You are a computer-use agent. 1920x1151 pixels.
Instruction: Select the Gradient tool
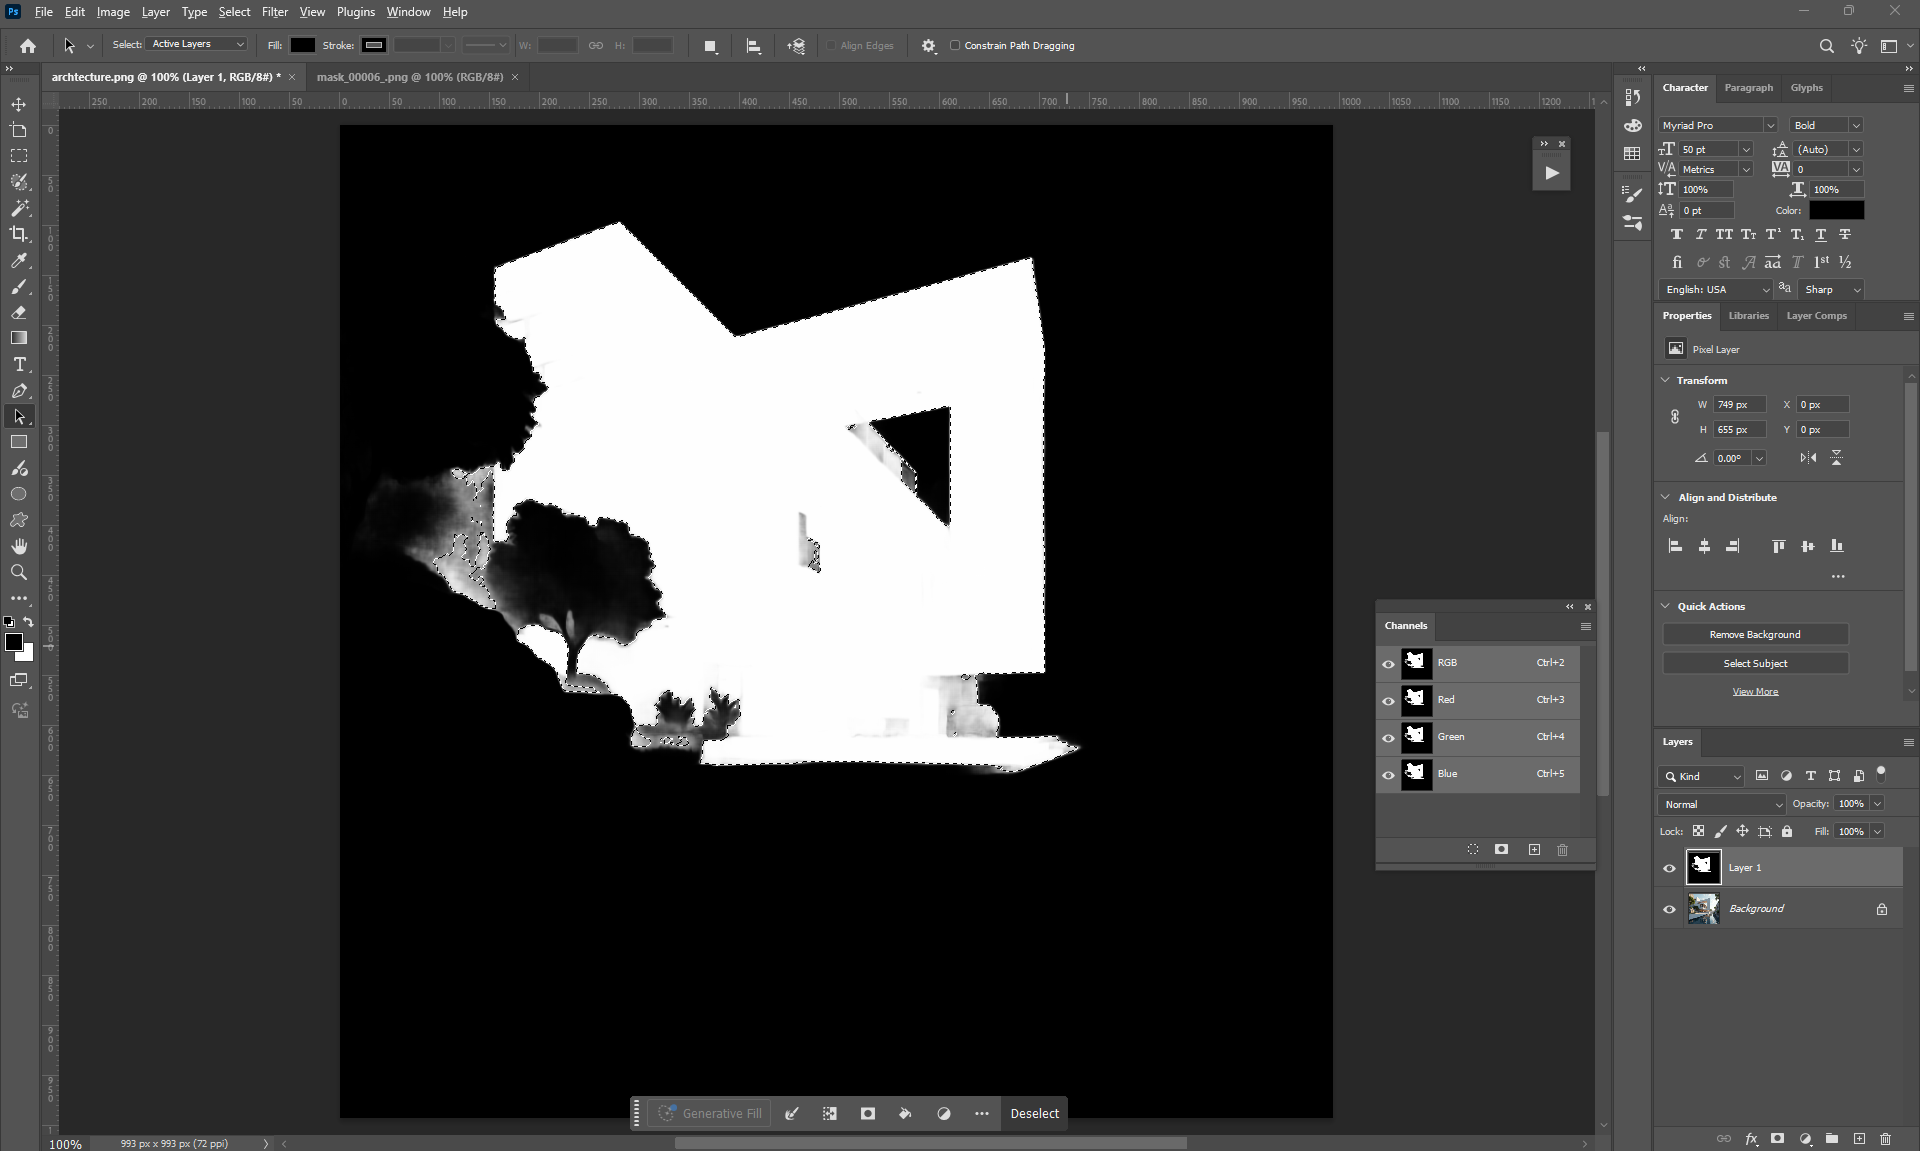tap(19, 338)
